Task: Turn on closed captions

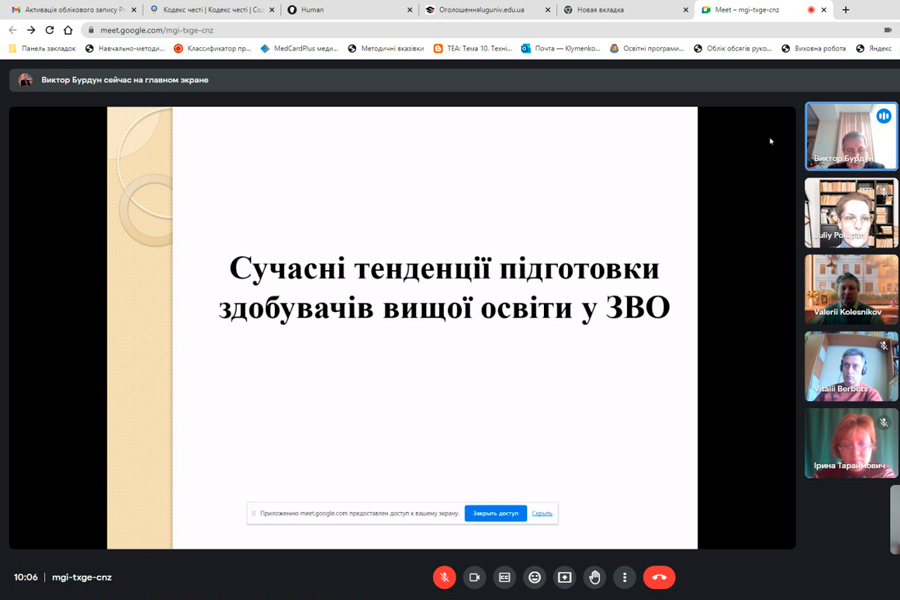Action: click(505, 577)
